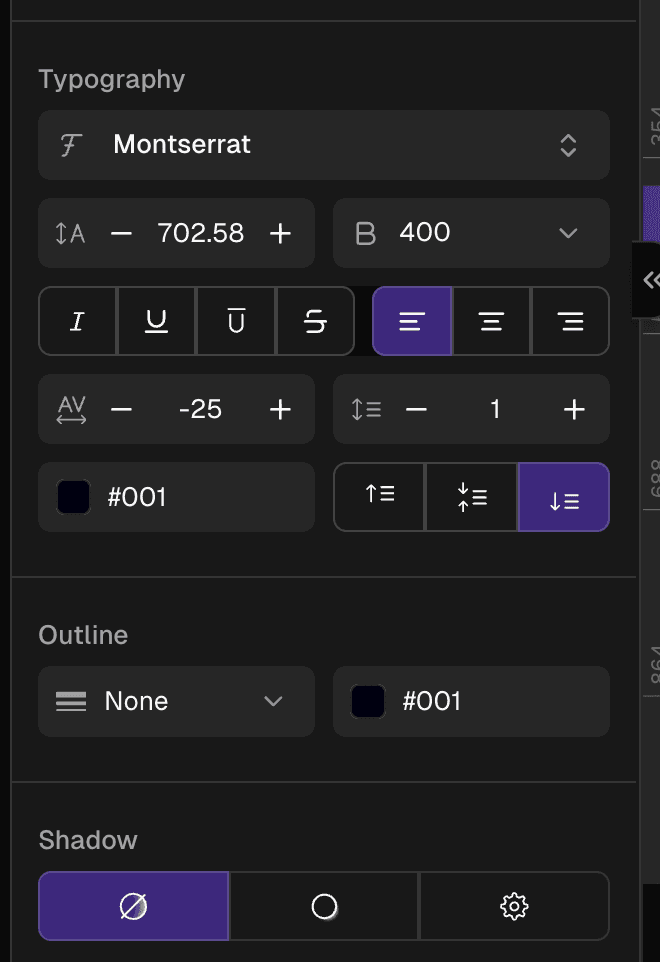
Task: Toggle underline text style
Action: 156,322
